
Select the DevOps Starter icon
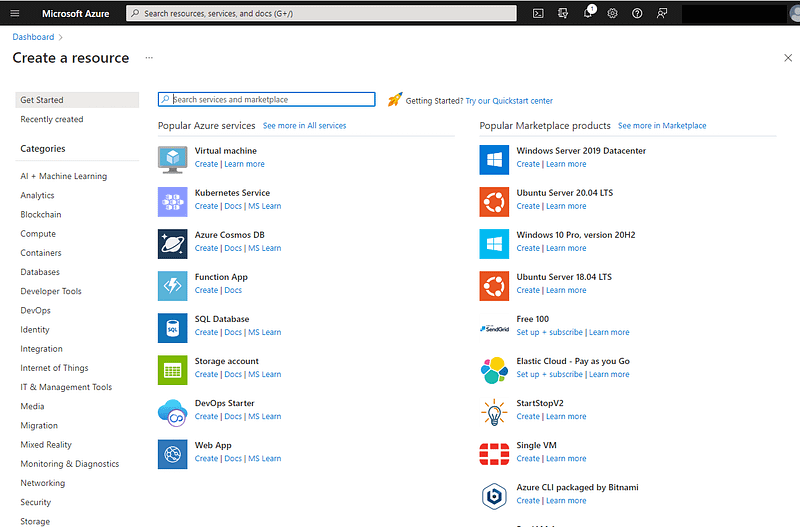(x=172, y=412)
